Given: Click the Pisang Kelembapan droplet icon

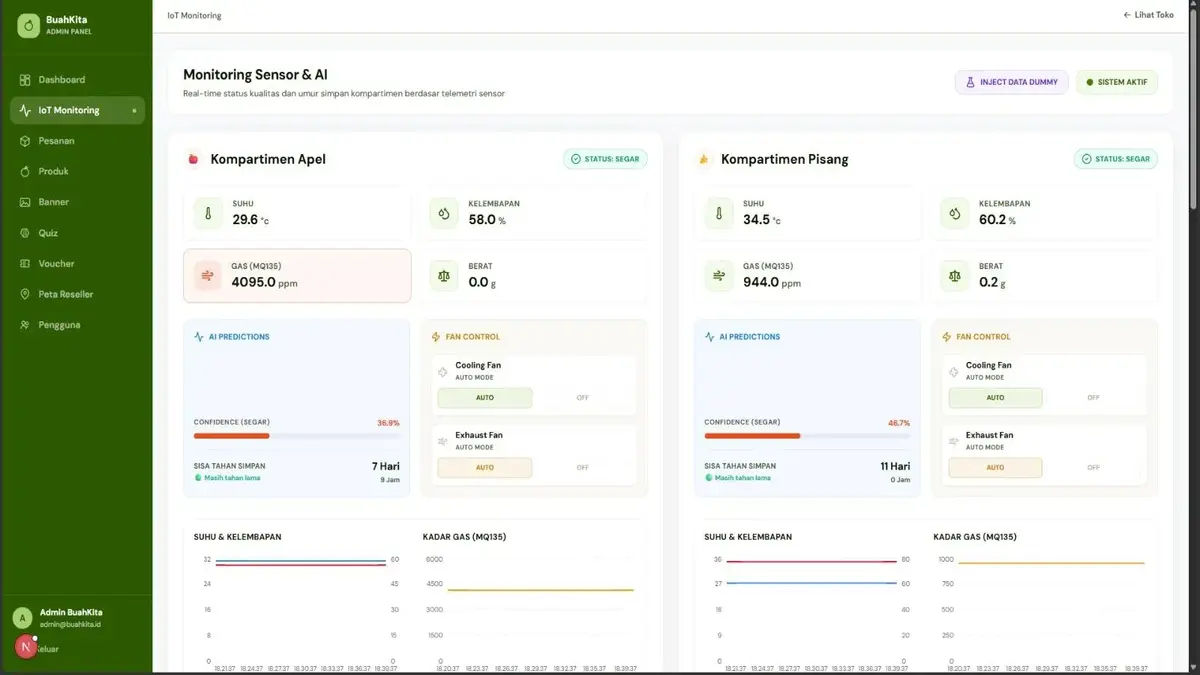Looking at the screenshot, I should pos(955,213).
